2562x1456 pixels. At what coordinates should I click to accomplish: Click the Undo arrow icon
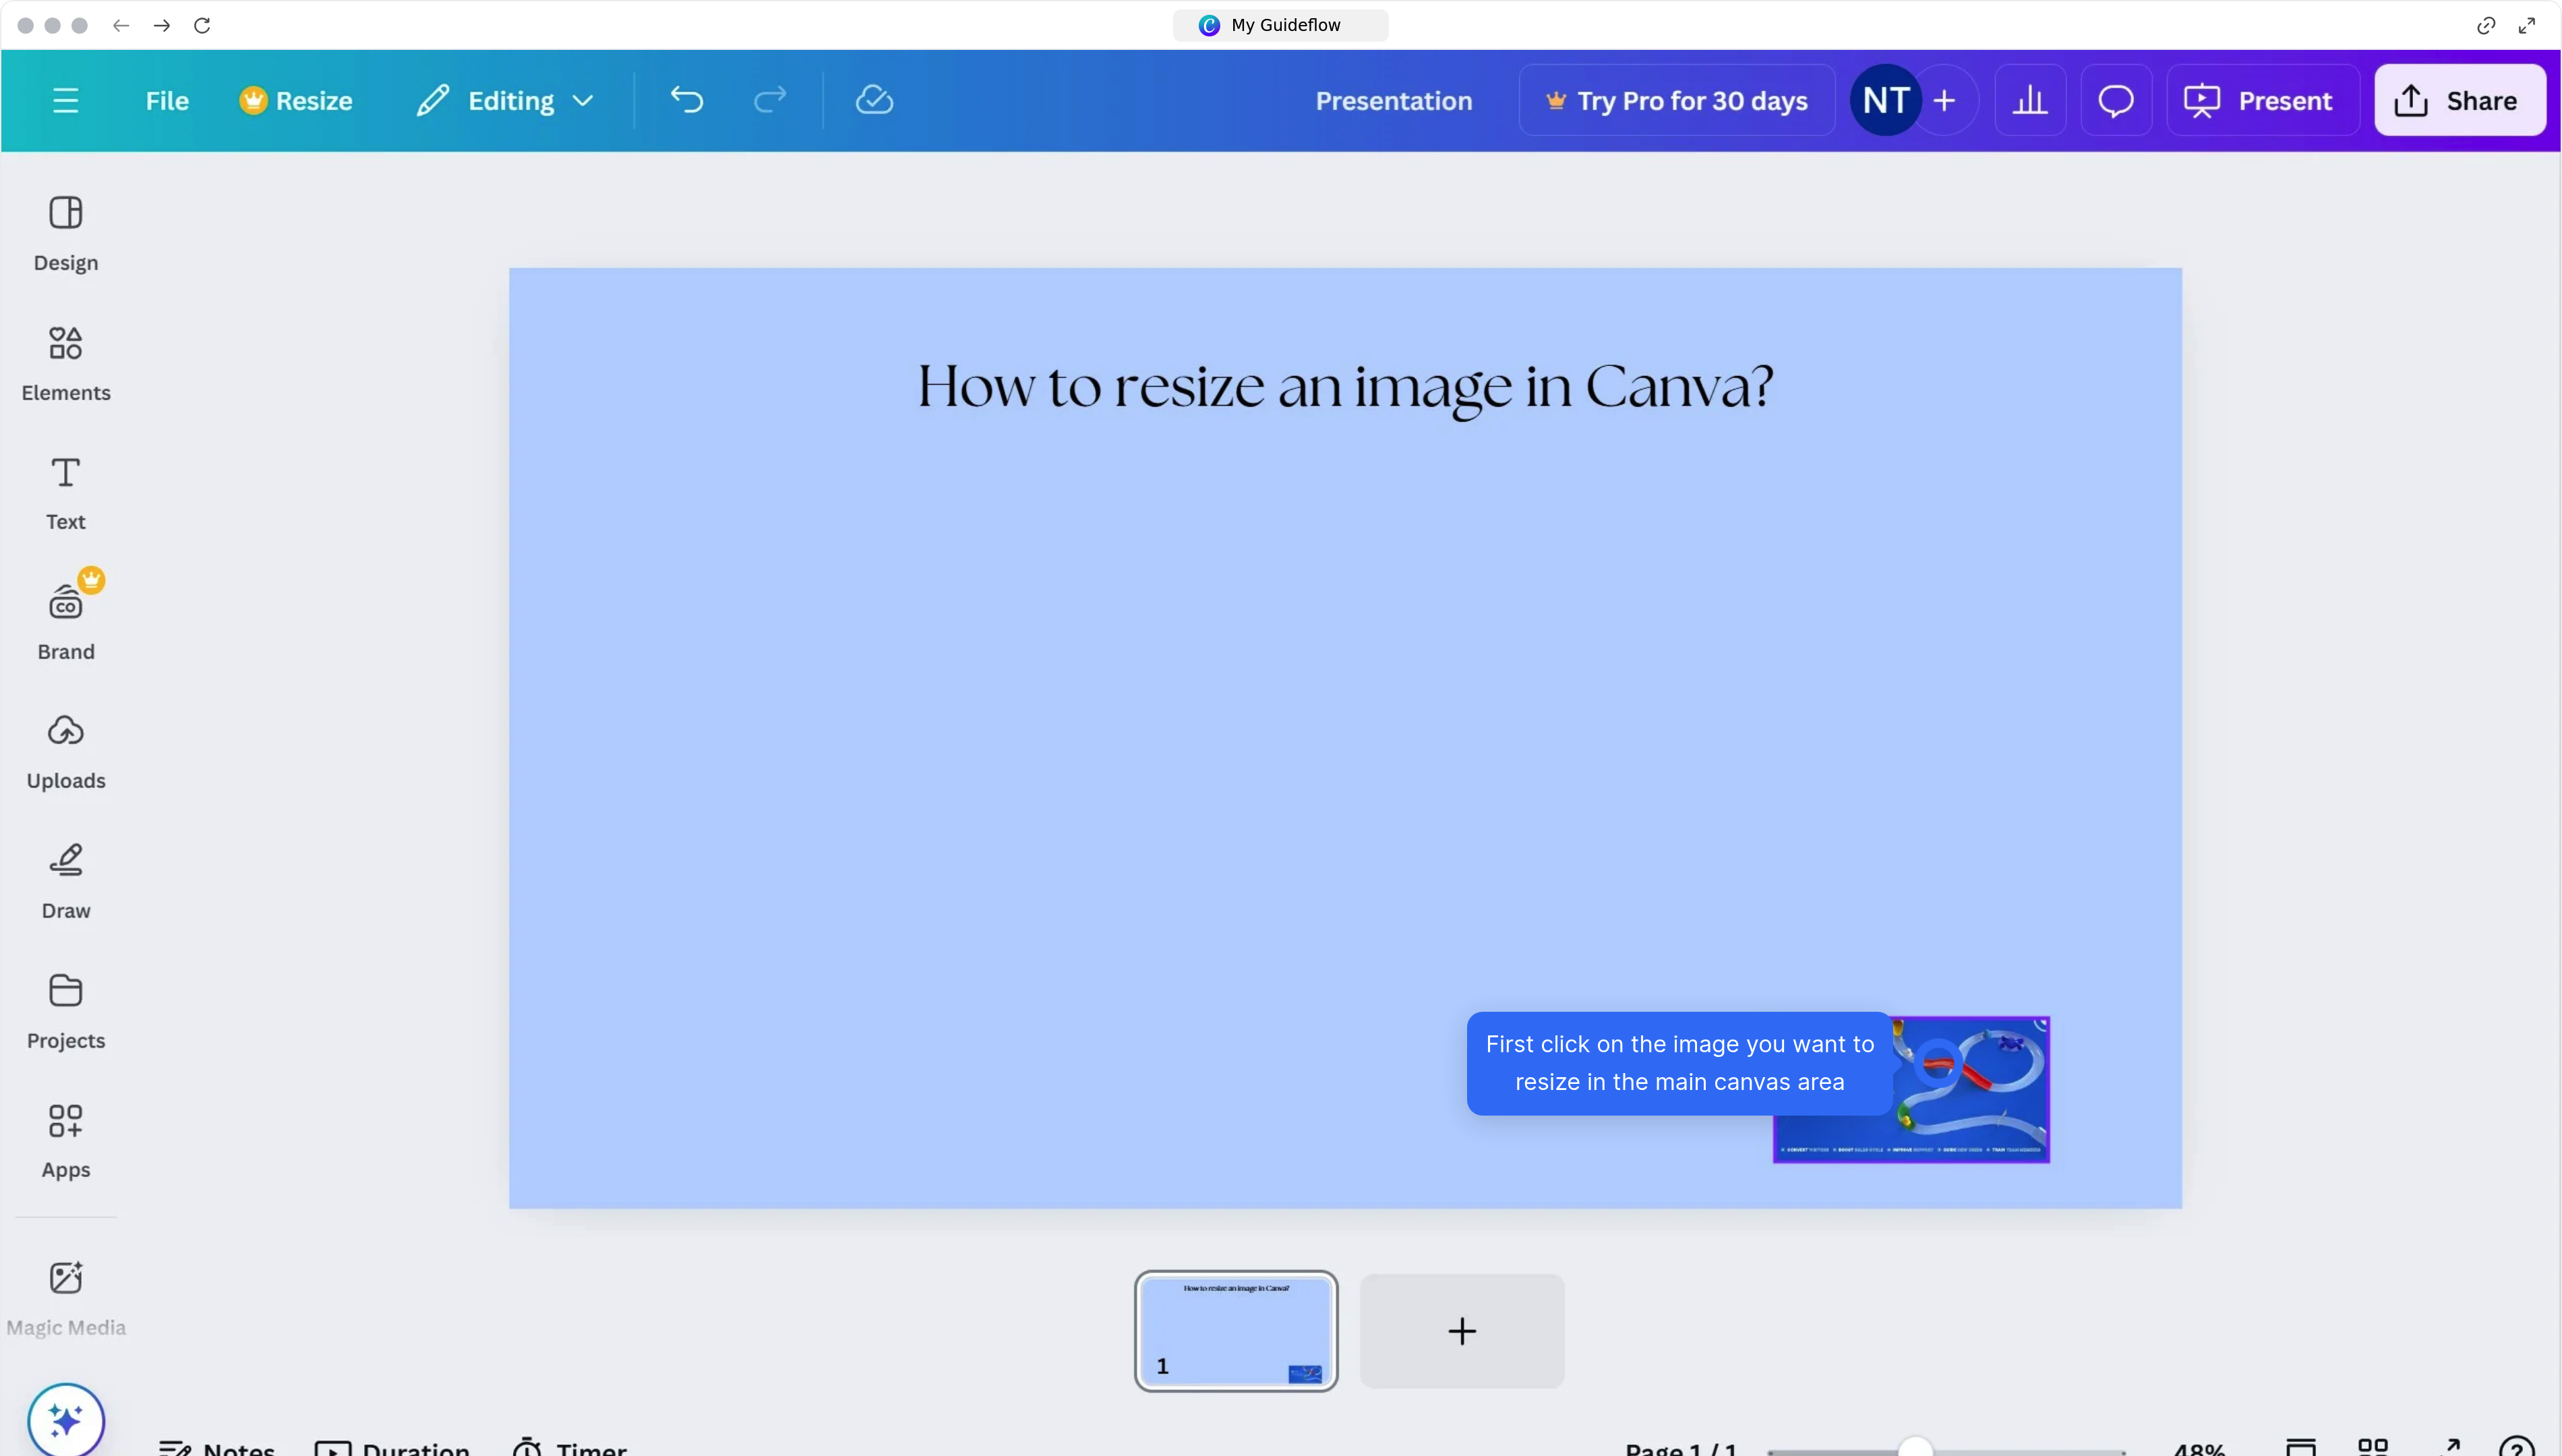click(x=686, y=99)
